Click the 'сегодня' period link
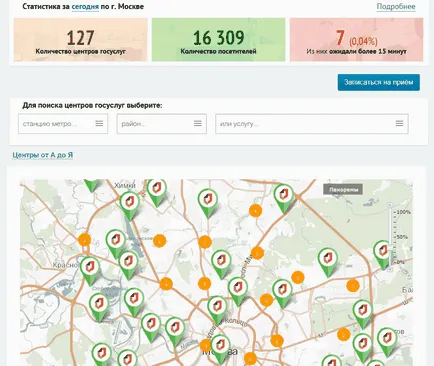Viewport: 434px width, 366px height. coord(85,6)
